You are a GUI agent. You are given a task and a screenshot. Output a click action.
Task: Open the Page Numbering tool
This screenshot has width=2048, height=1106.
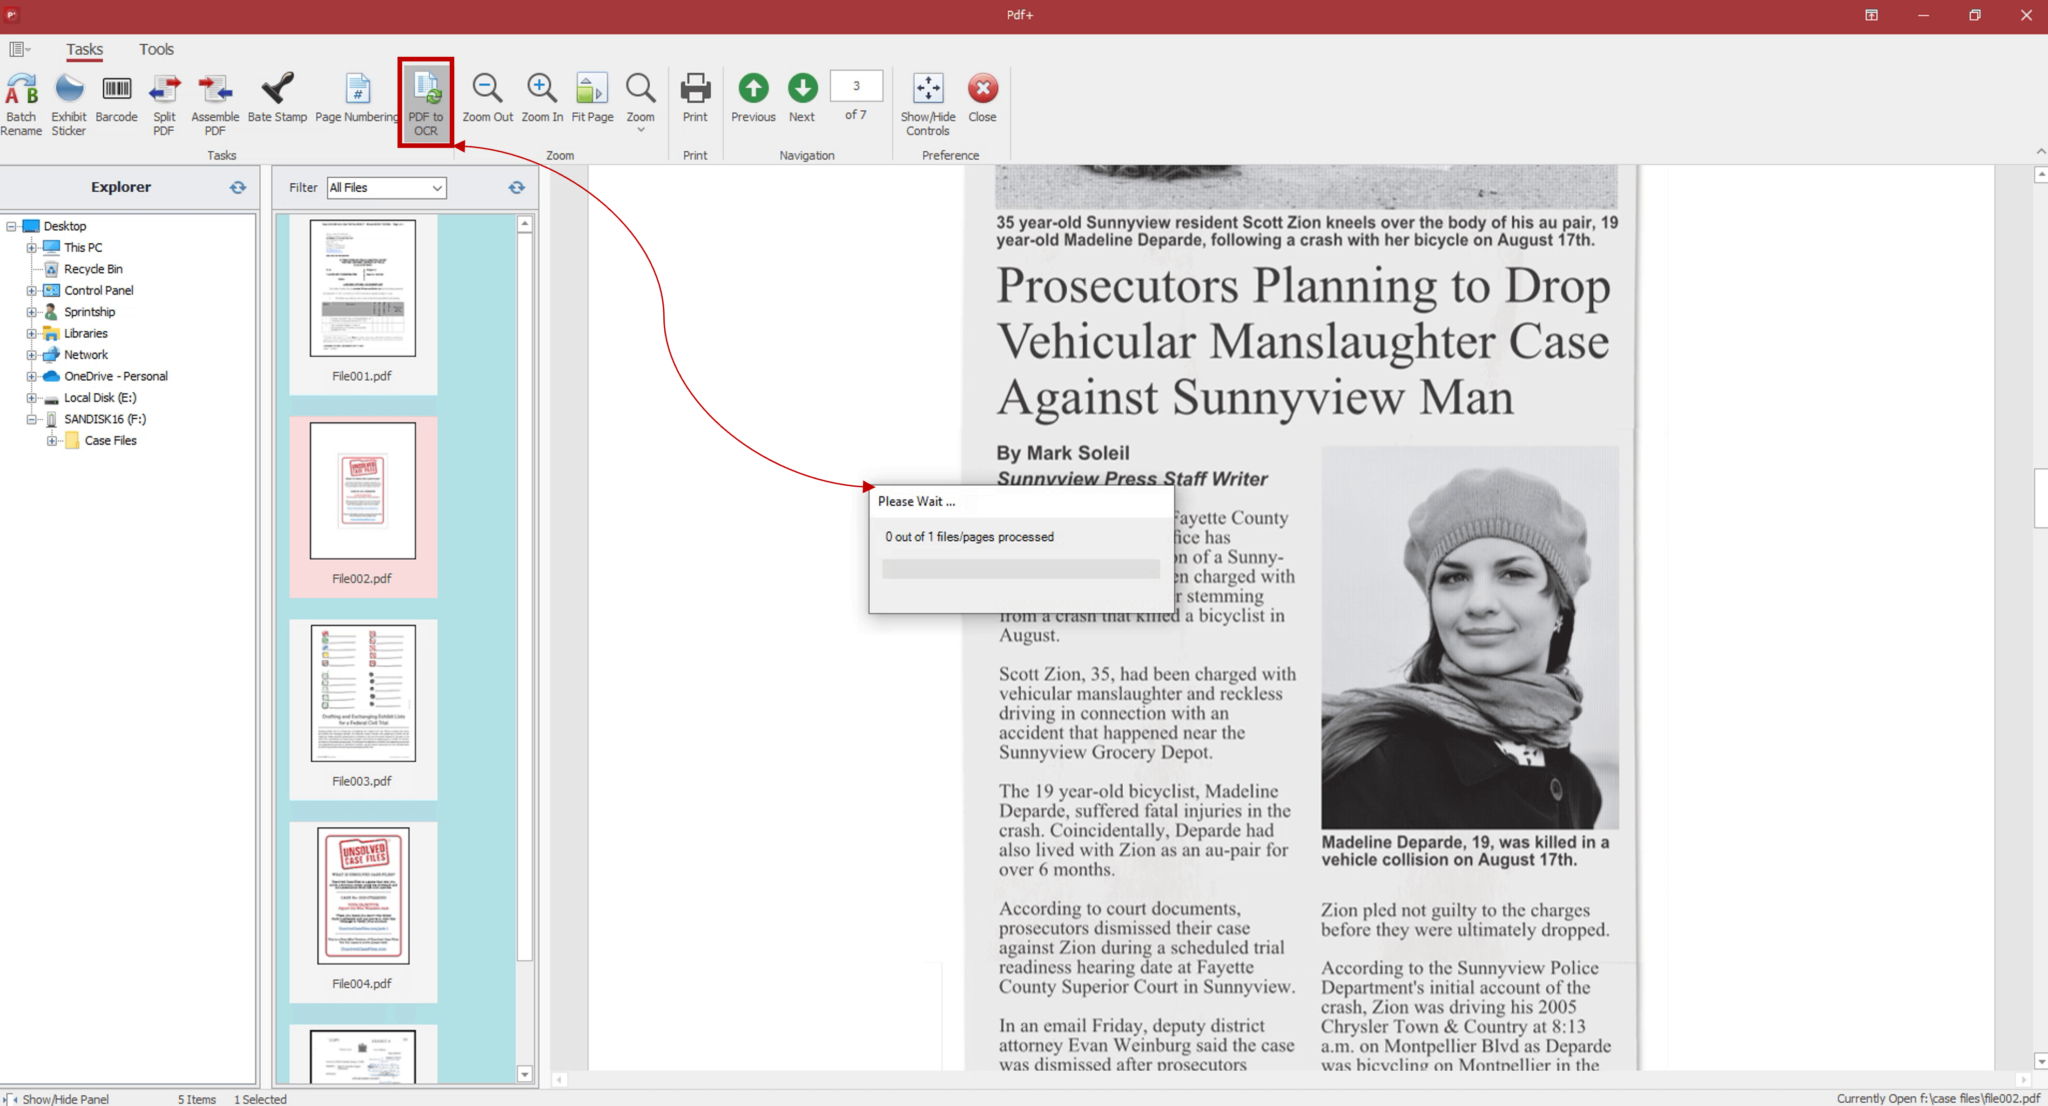[357, 98]
